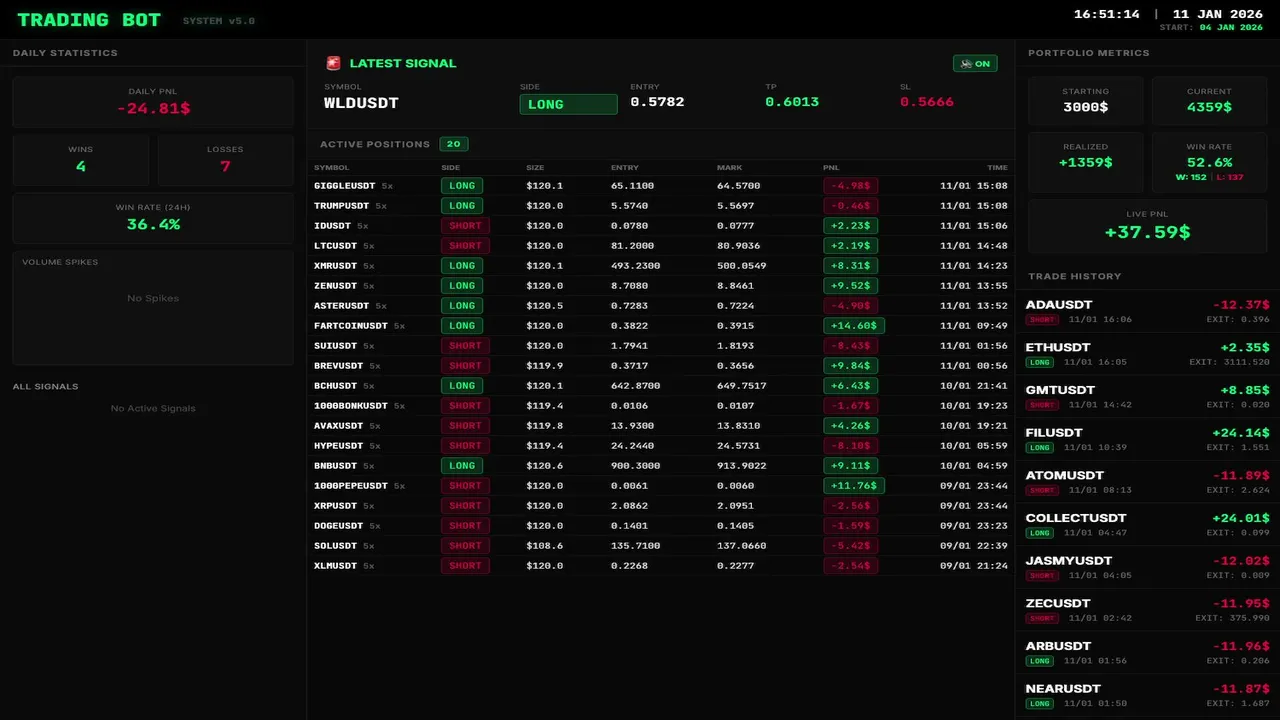Image resolution: width=1280 pixels, height=720 pixels.
Task: Select the GIGGLEUSDT position row symbol
Action: (345, 186)
